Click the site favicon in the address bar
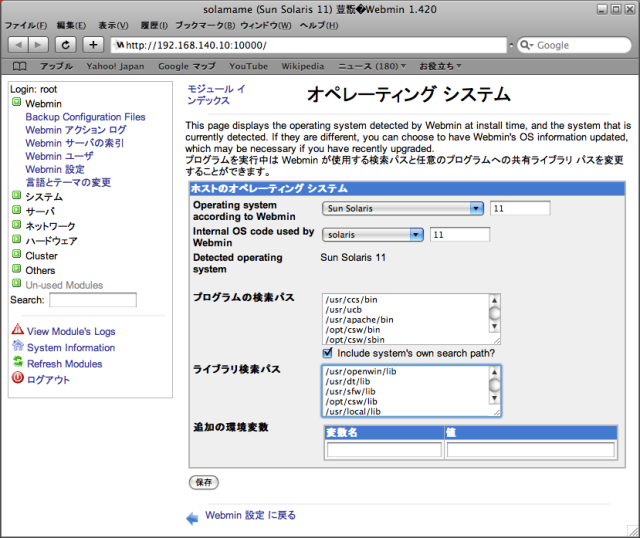This screenshot has width=640, height=538. tap(120, 45)
